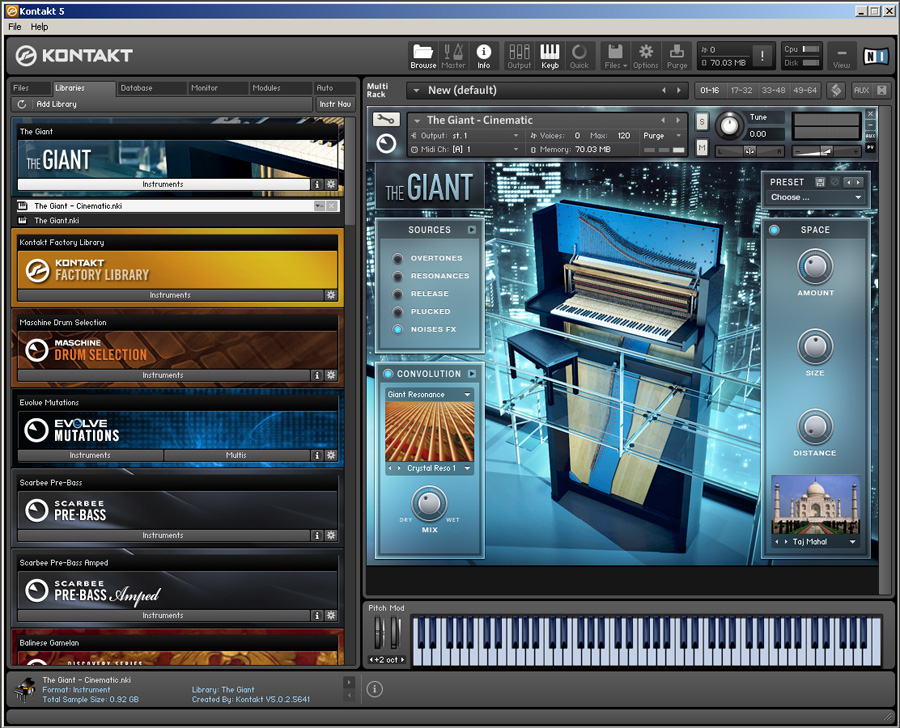The height and width of the screenshot is (728, 900).
Task: Toggle the Space effect power button
Action: [x=774, y=230]
